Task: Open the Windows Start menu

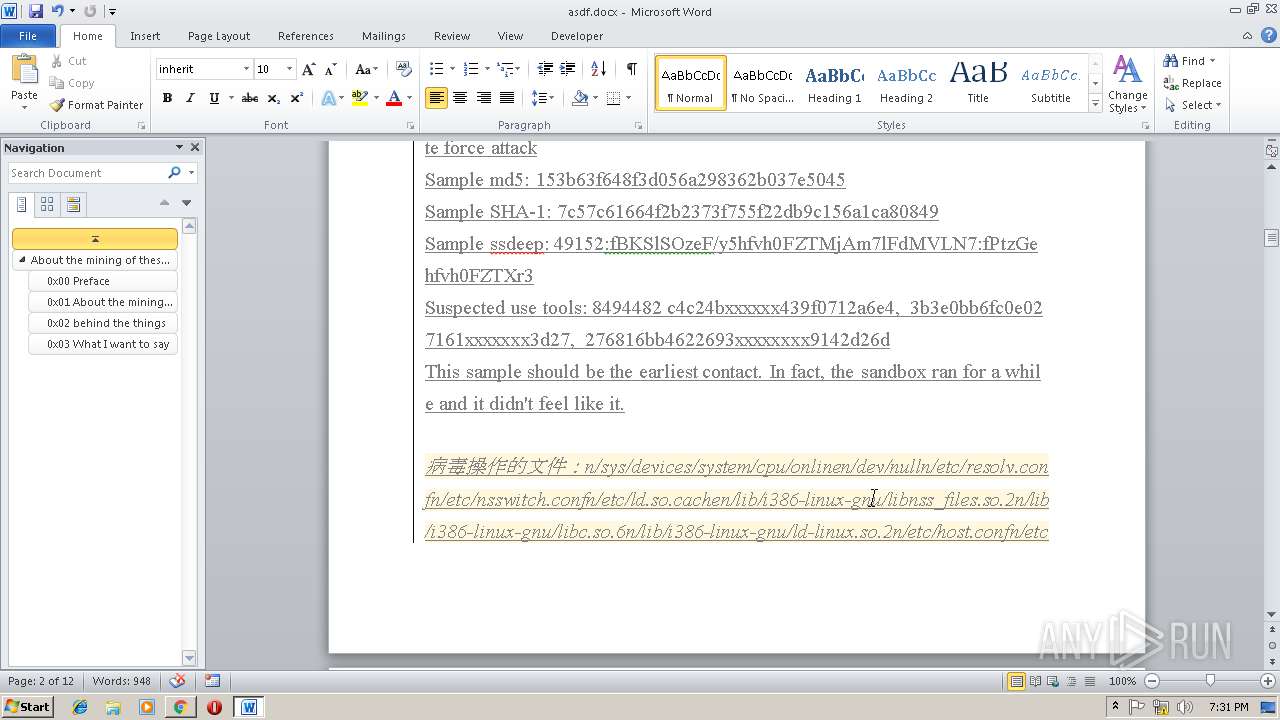Action: (28, 707)
